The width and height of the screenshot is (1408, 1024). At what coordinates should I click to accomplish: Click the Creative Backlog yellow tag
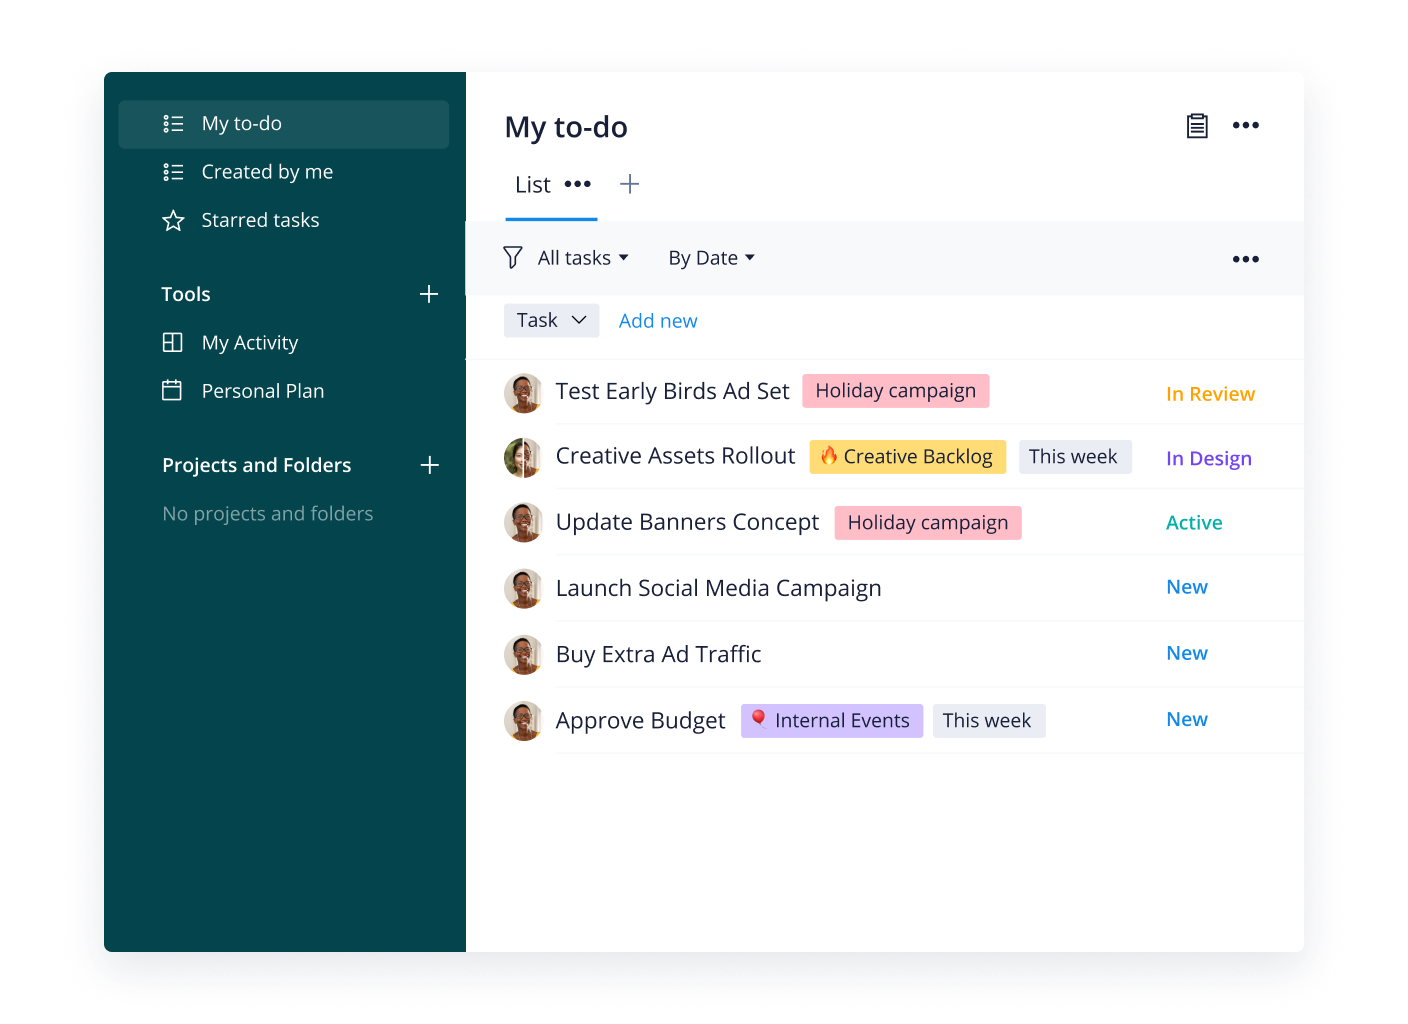(907, 457)
